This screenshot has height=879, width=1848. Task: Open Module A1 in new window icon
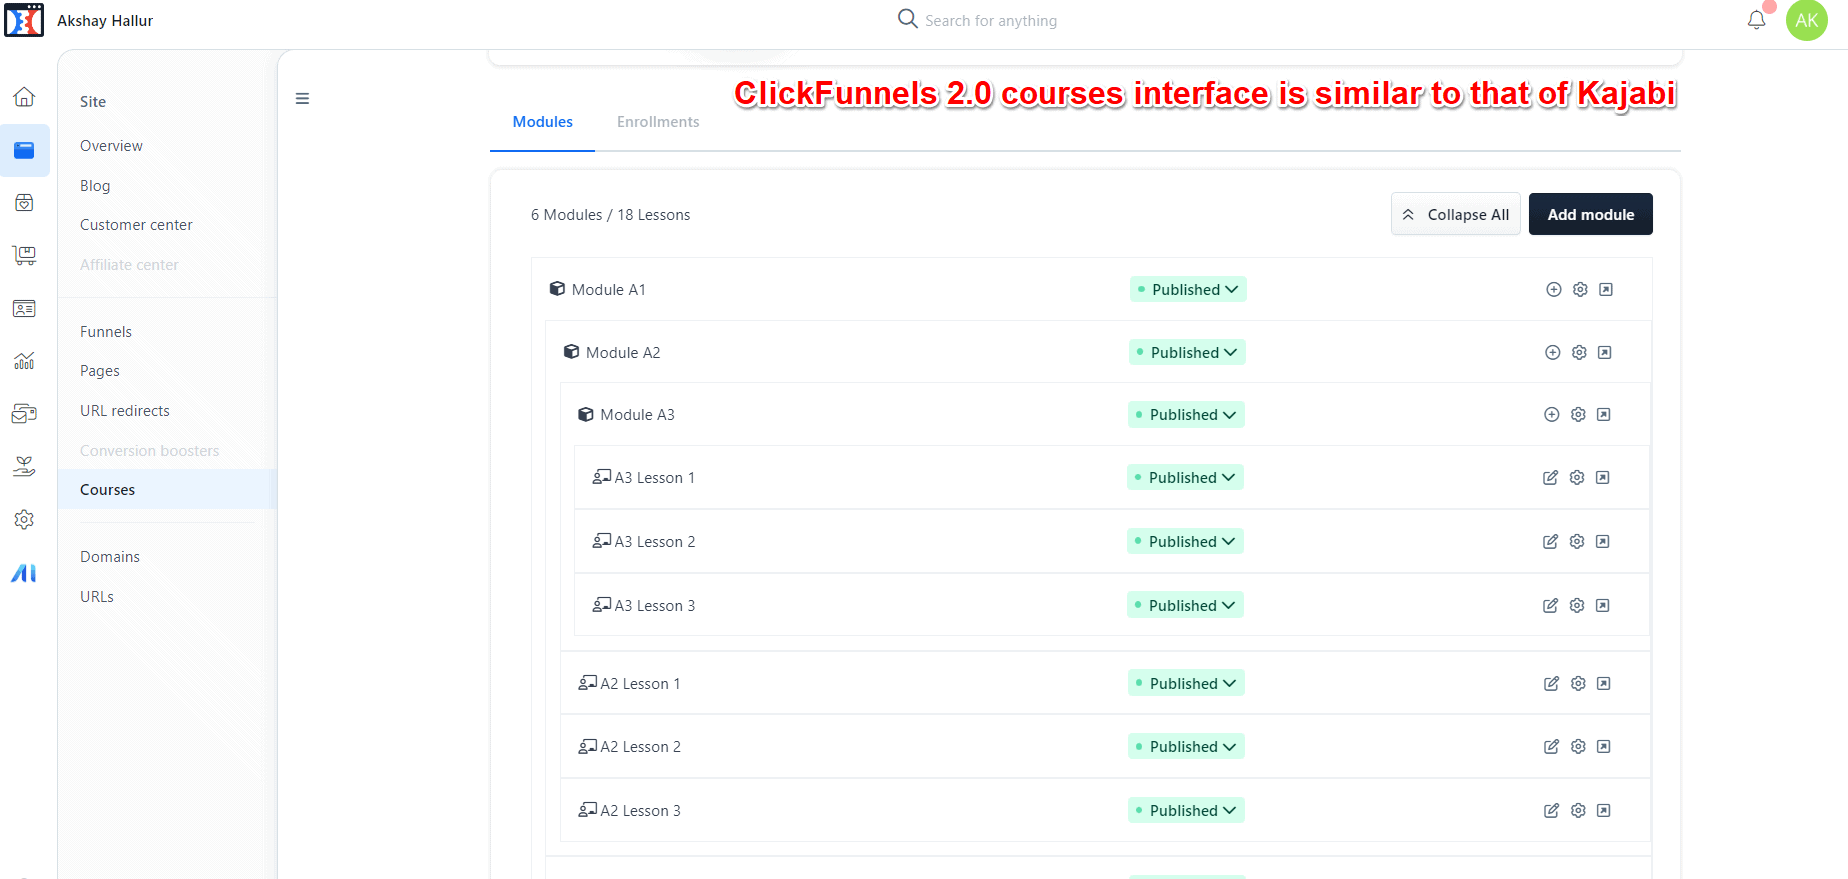pyautogui.click(x=1606, y=290)
